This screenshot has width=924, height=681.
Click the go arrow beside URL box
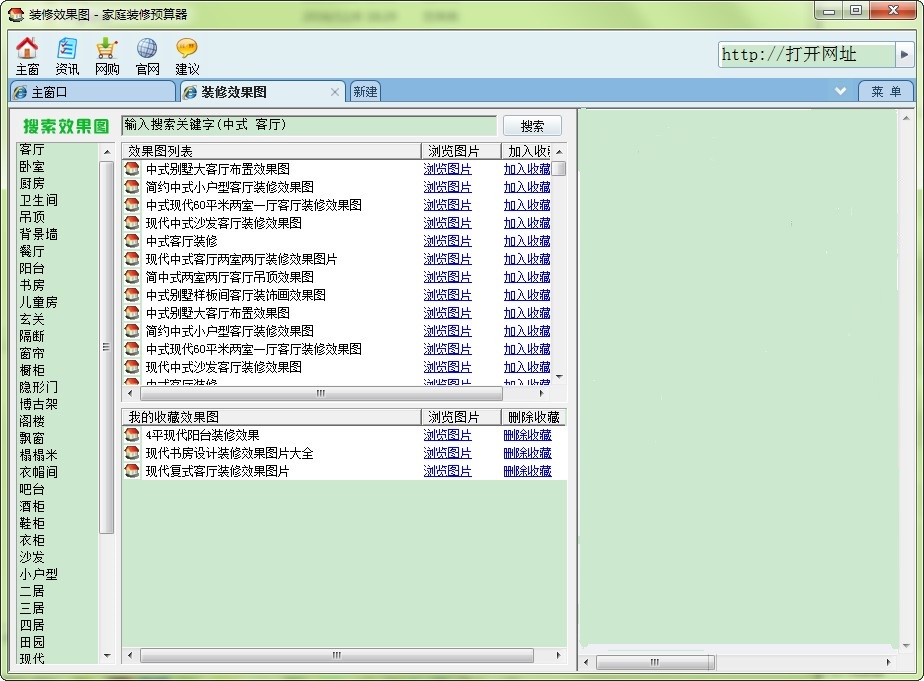[x=905, y=55]
